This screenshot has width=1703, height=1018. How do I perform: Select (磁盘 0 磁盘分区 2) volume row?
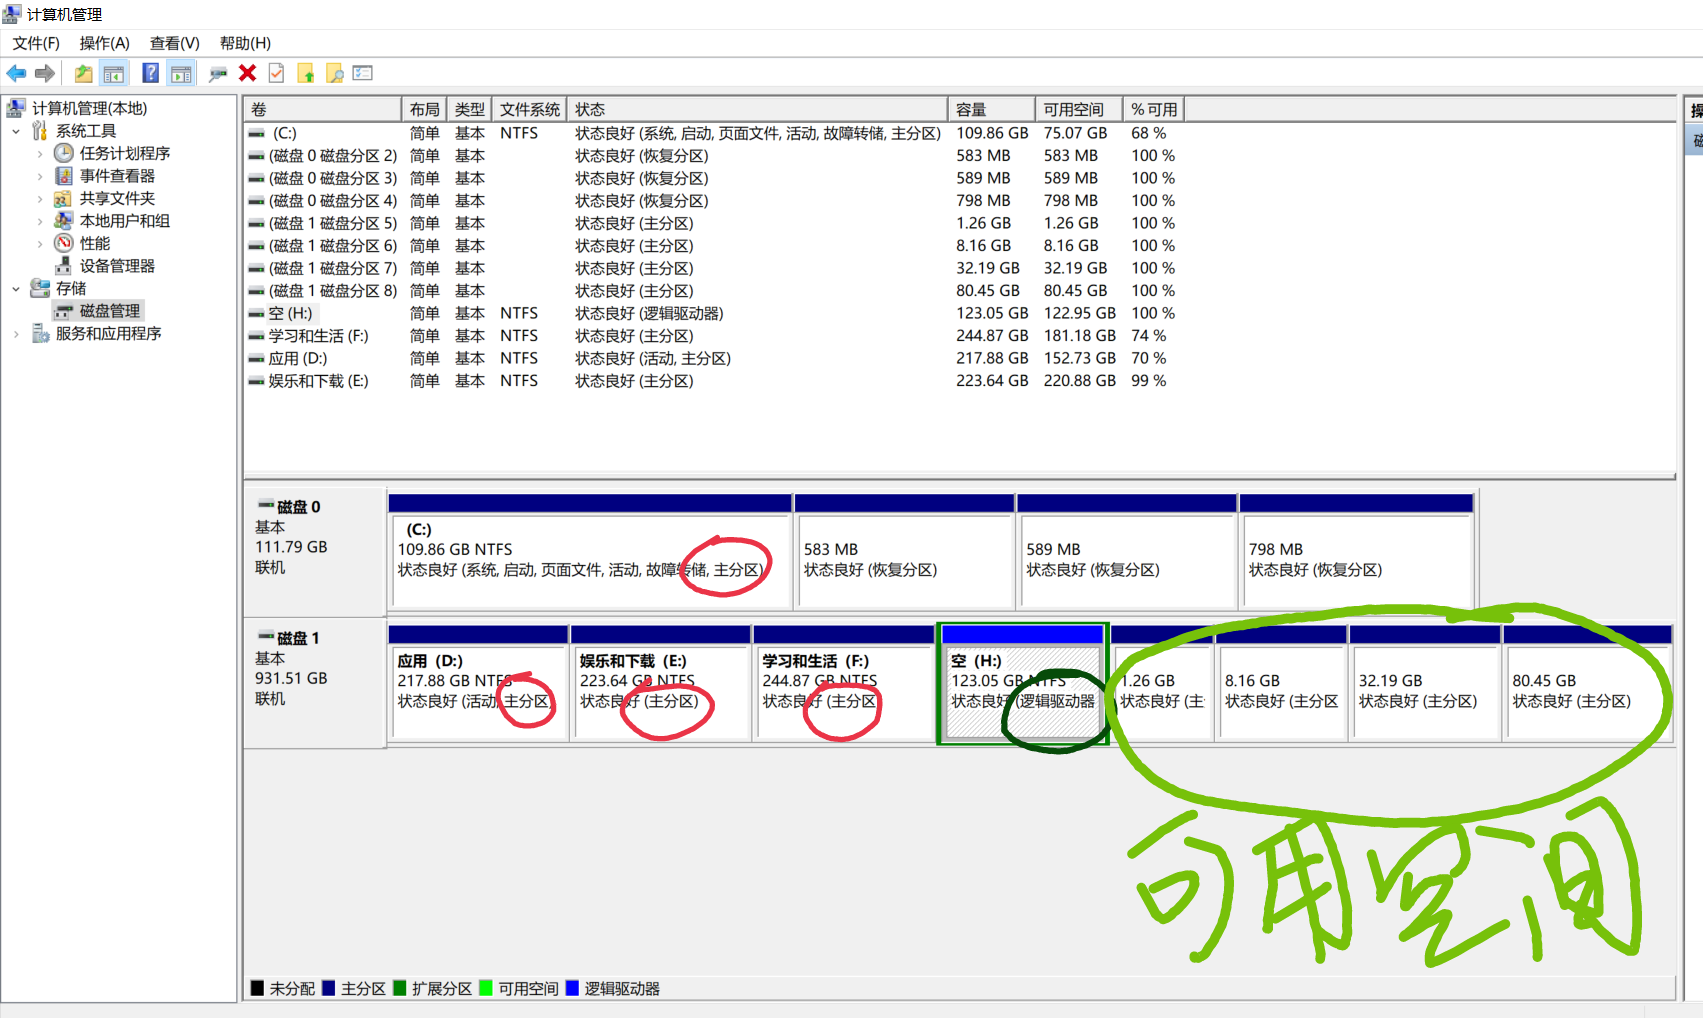[716, 156]
